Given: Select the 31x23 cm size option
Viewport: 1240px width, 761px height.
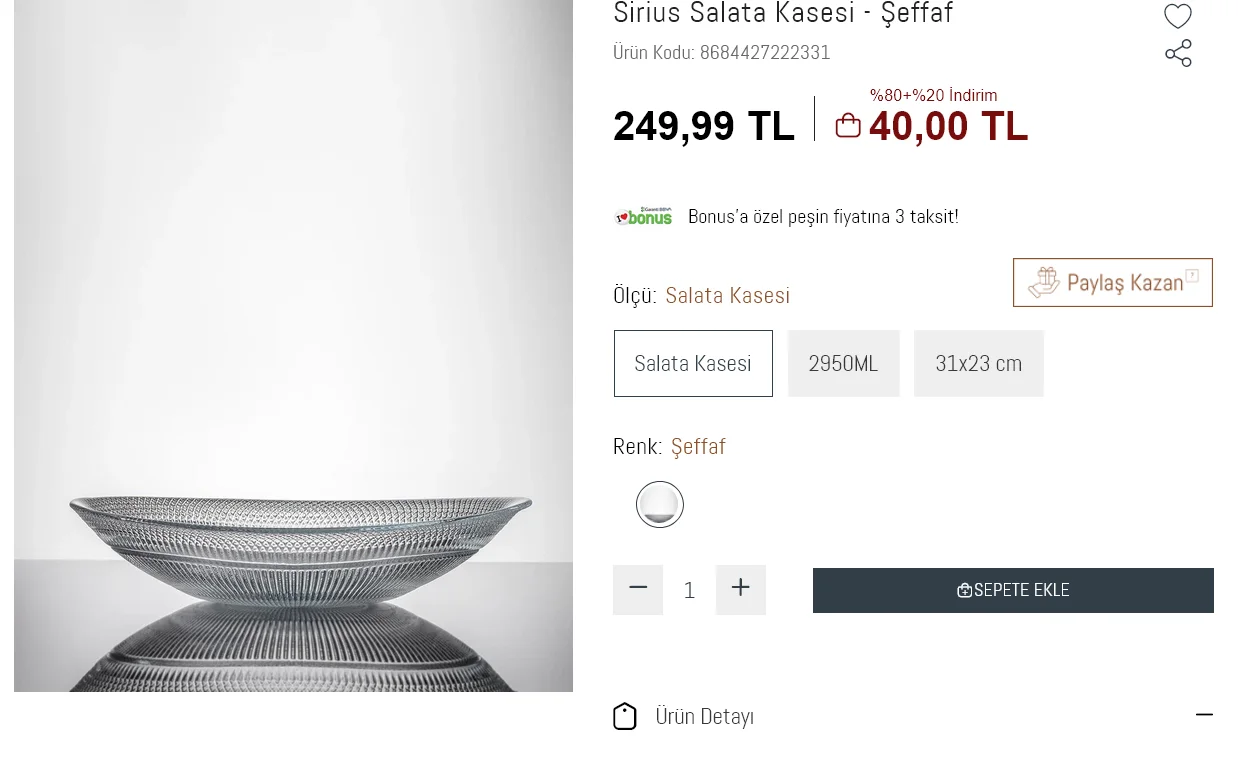Looking at the screenshot, I should tap(978, 363).
